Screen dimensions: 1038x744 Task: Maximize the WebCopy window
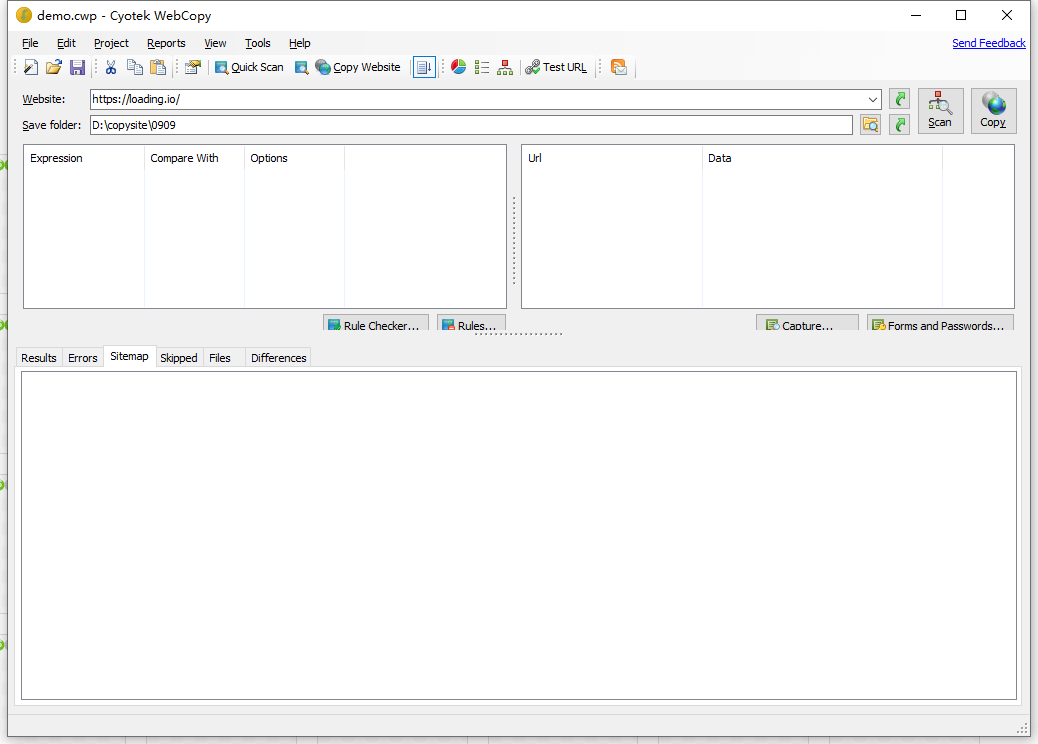961,15
